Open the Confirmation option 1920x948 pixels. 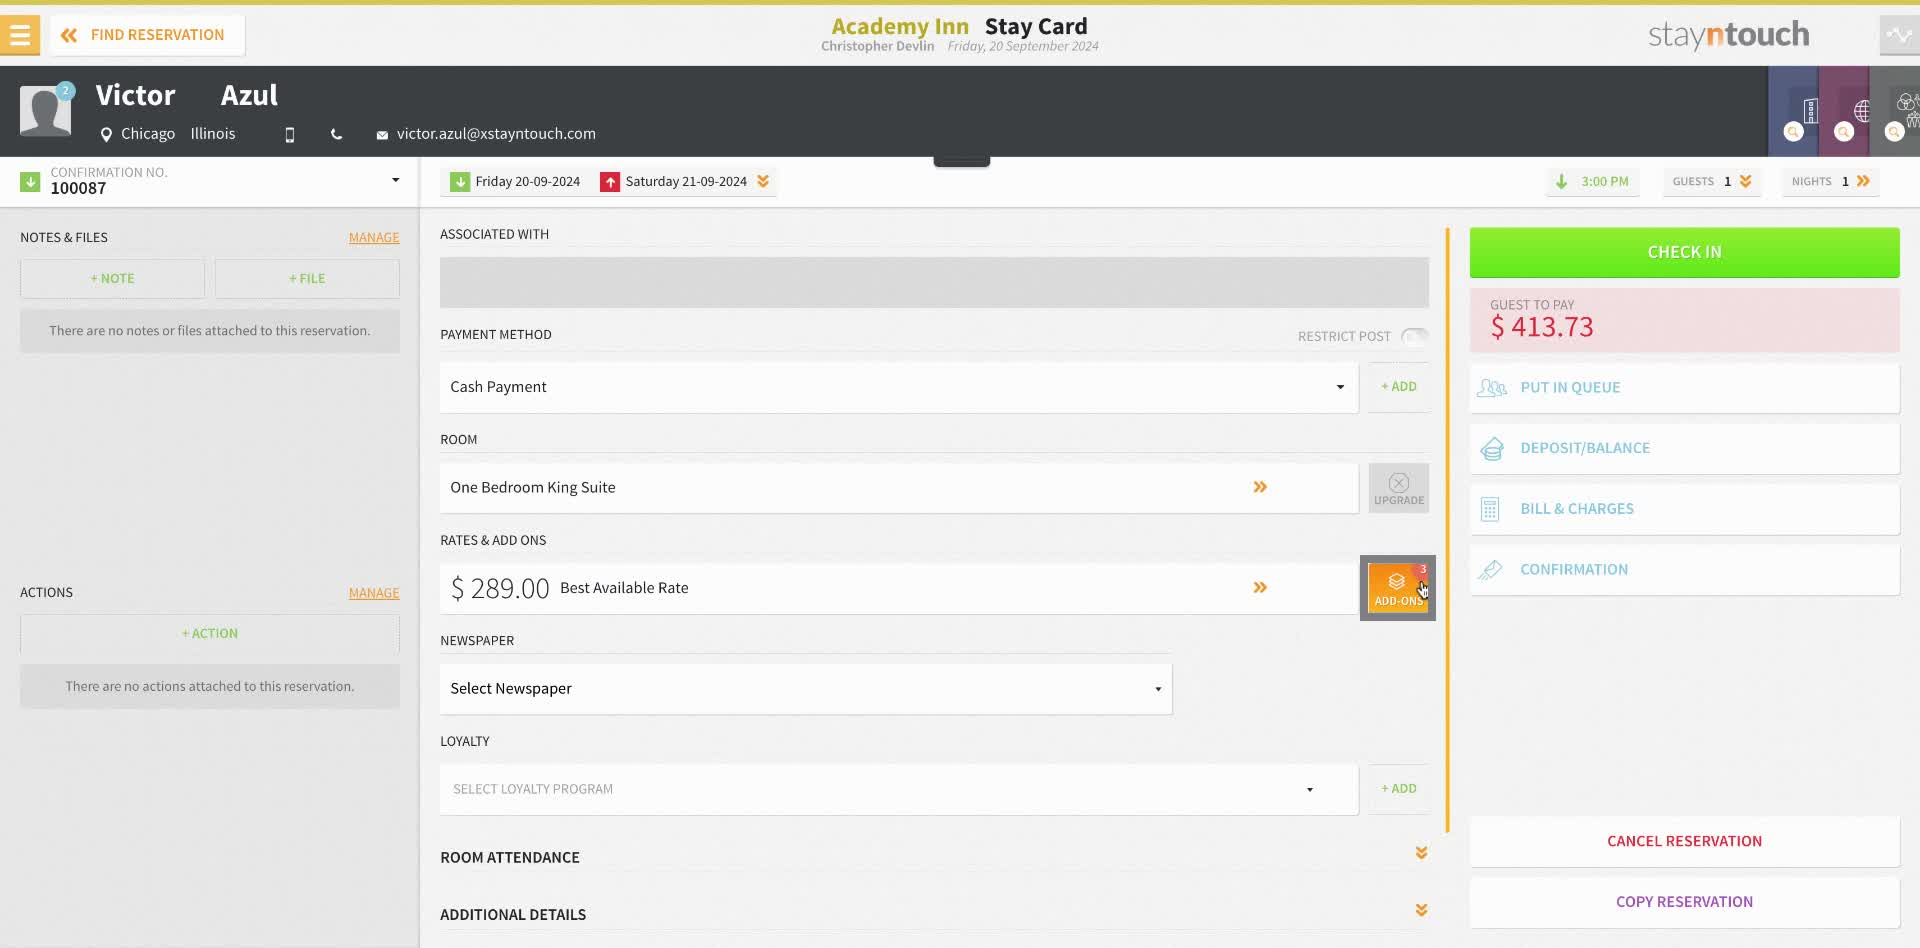[1685, 570]
